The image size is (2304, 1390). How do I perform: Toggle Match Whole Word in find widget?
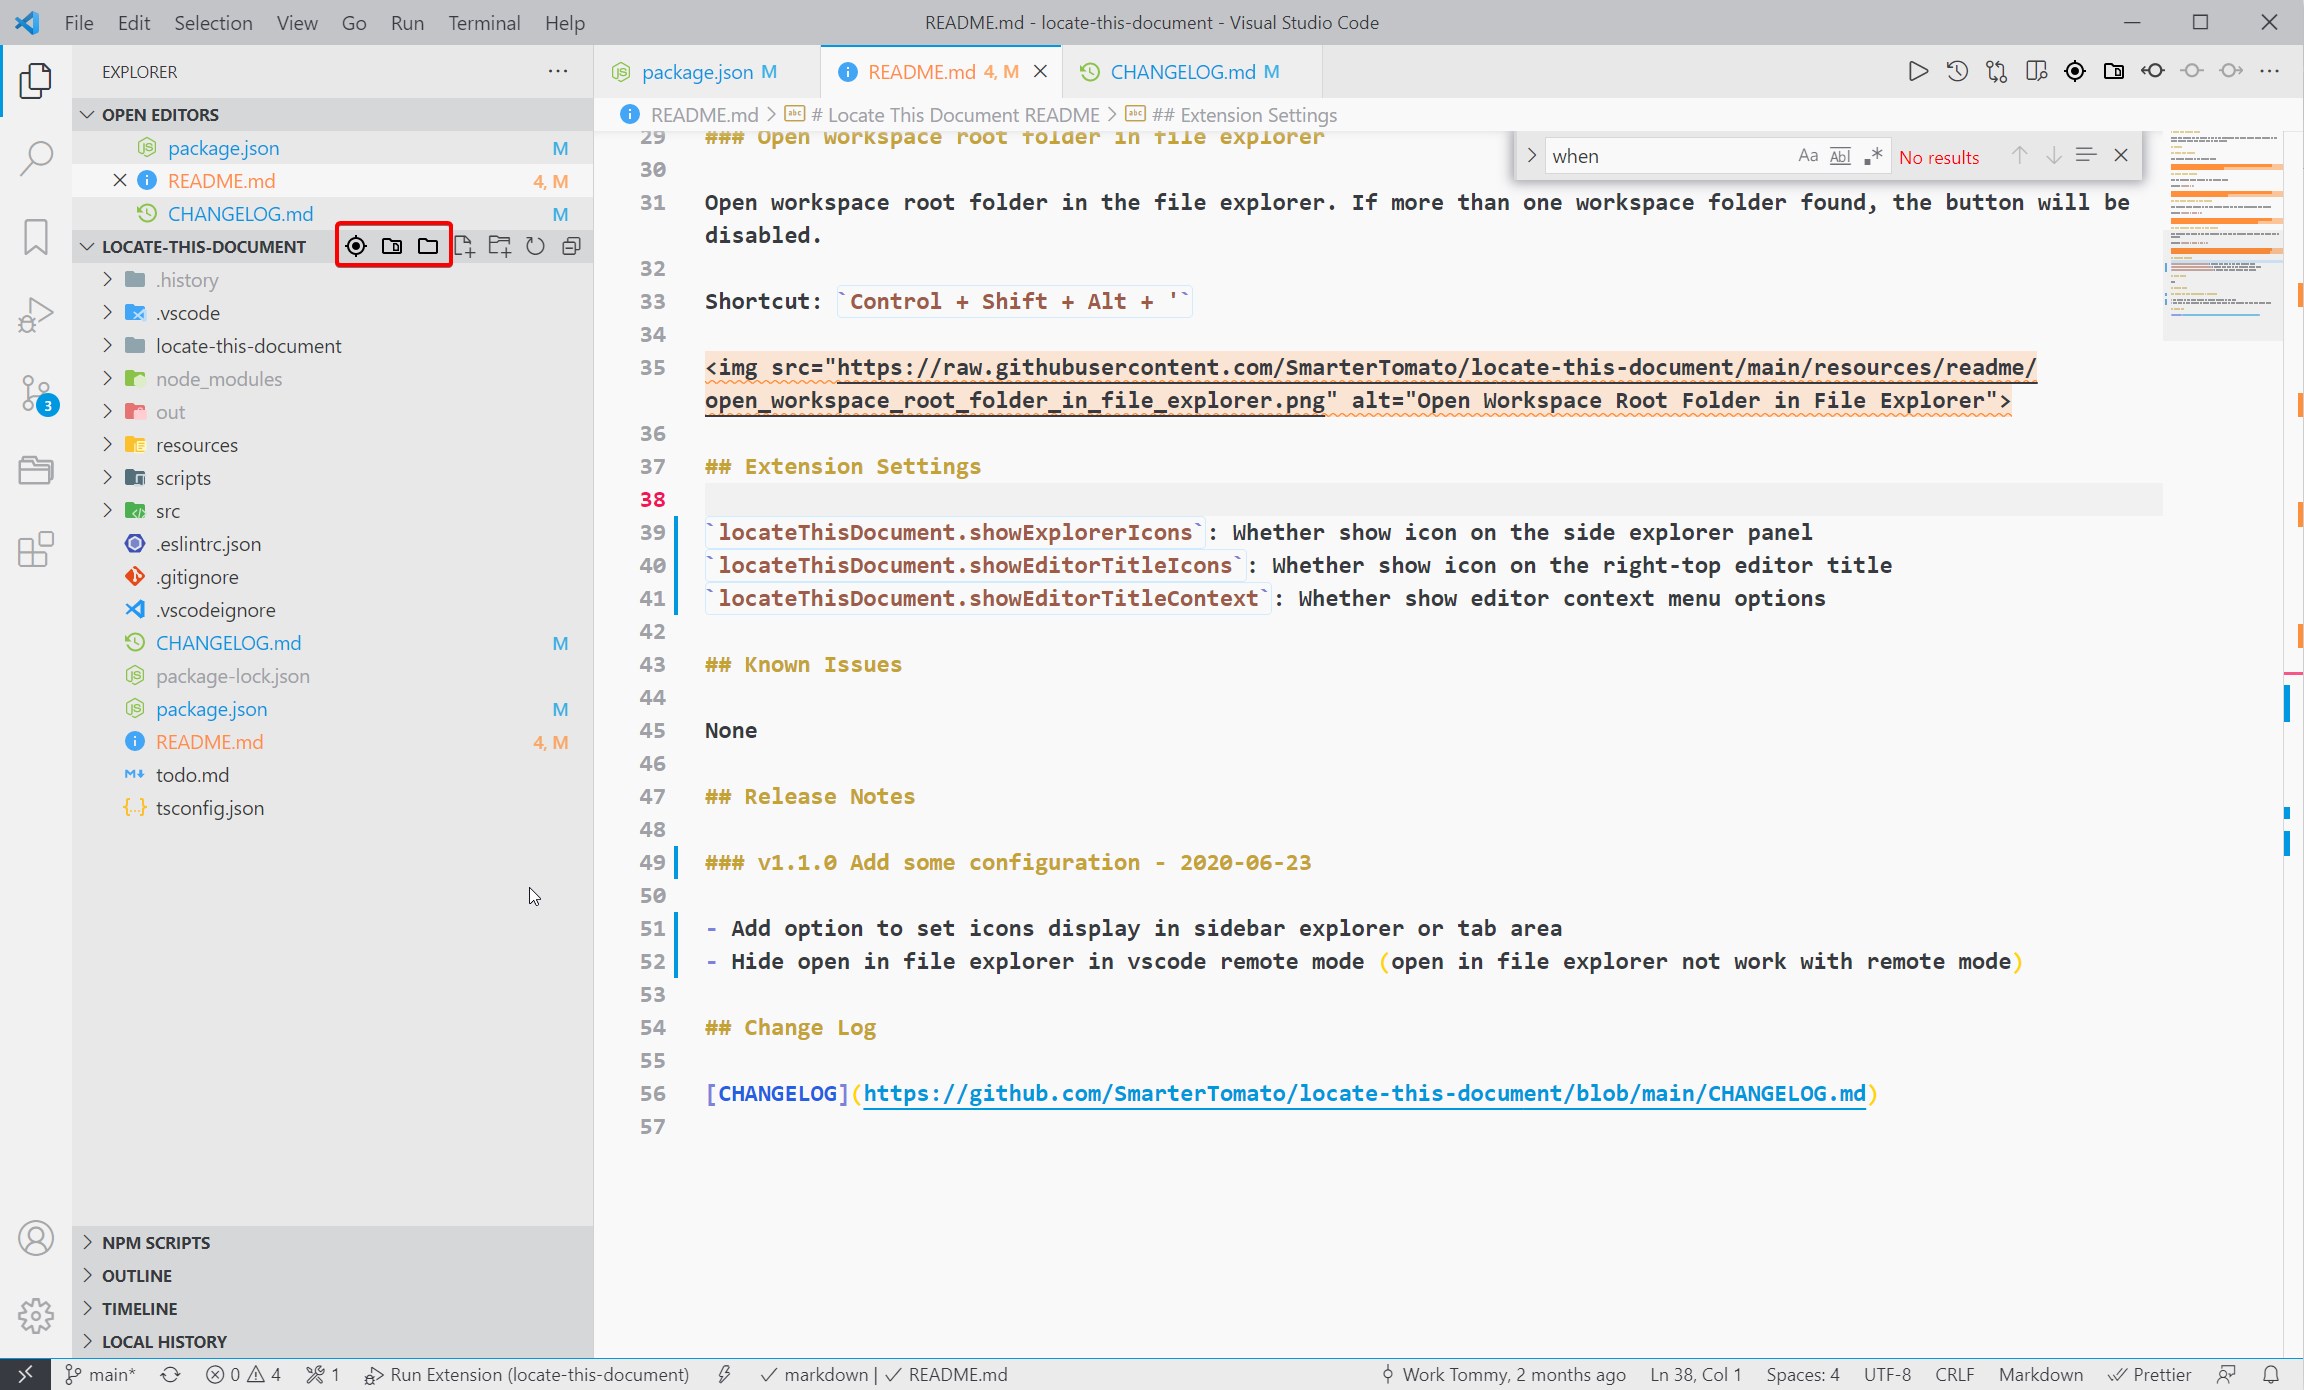point(1840,156)
